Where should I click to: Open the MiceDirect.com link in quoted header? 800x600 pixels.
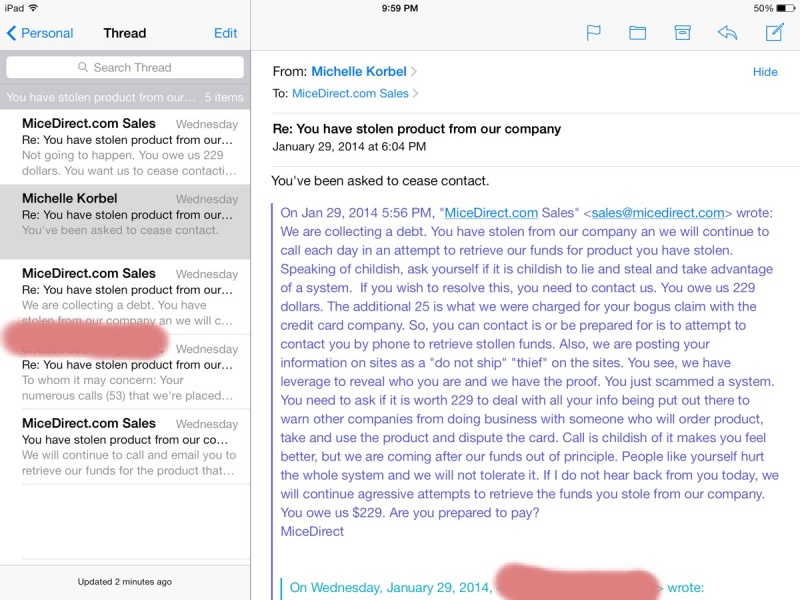pyautogui.click(x=491, y=213)
